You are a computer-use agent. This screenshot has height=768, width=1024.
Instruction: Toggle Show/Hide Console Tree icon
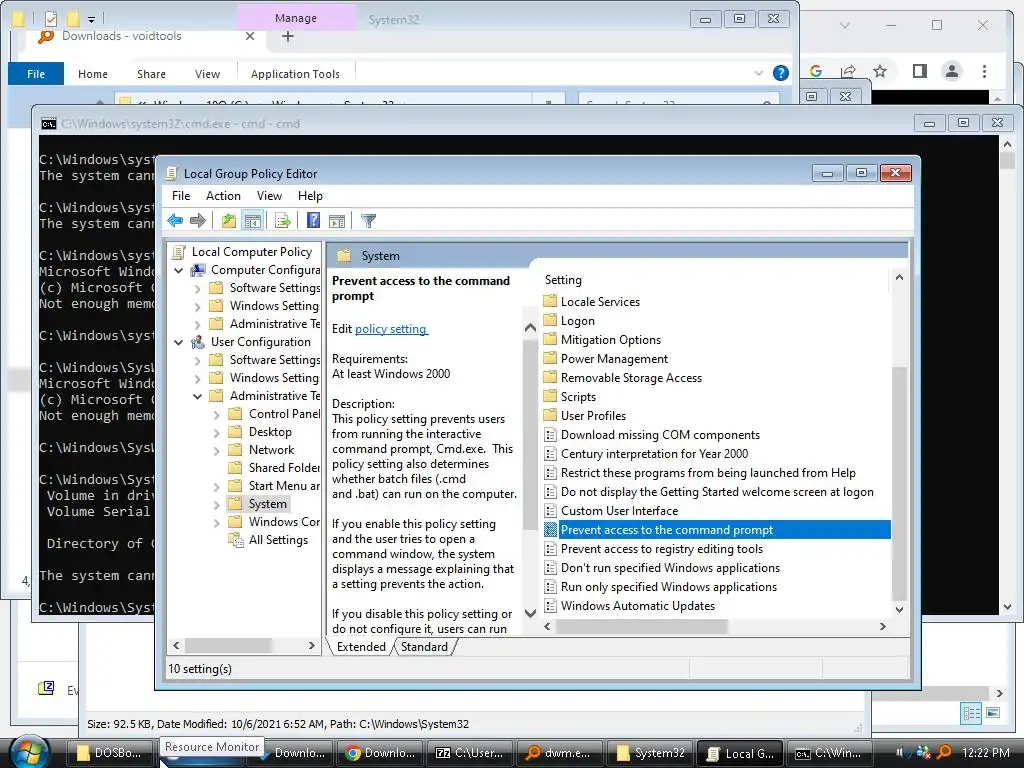coord(252,221)
